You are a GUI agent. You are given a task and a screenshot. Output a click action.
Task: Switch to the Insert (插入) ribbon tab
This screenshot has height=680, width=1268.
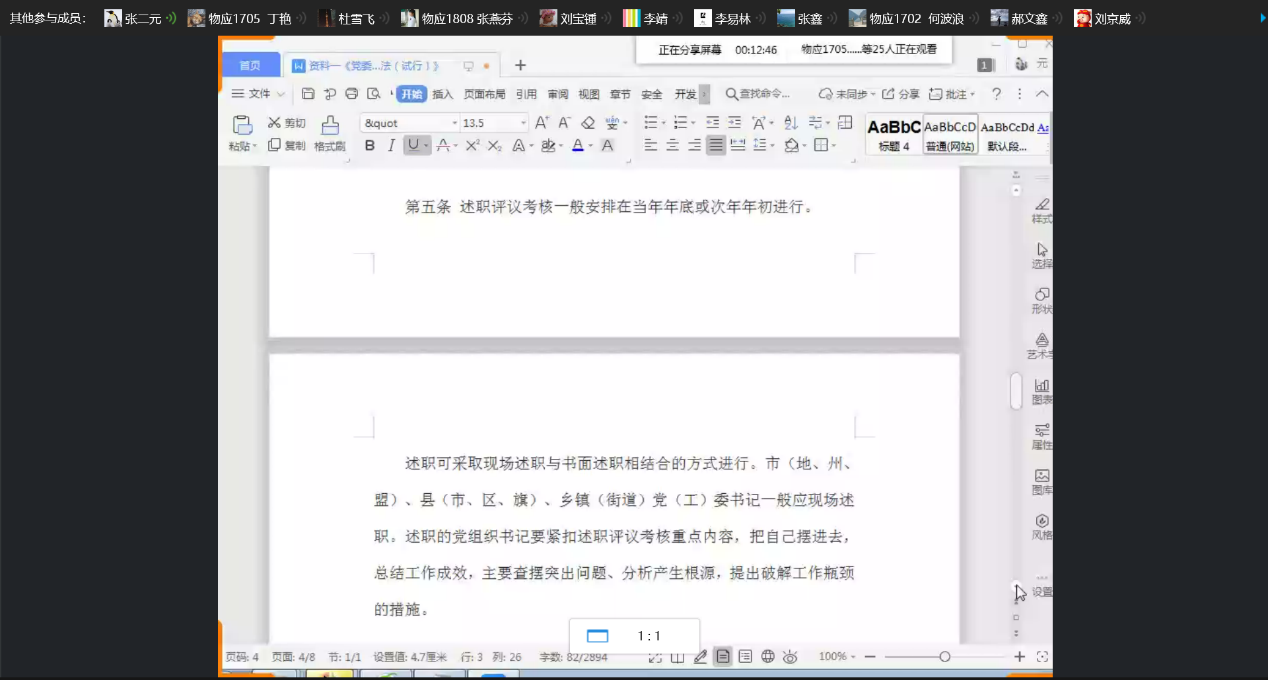pos(442,94)
